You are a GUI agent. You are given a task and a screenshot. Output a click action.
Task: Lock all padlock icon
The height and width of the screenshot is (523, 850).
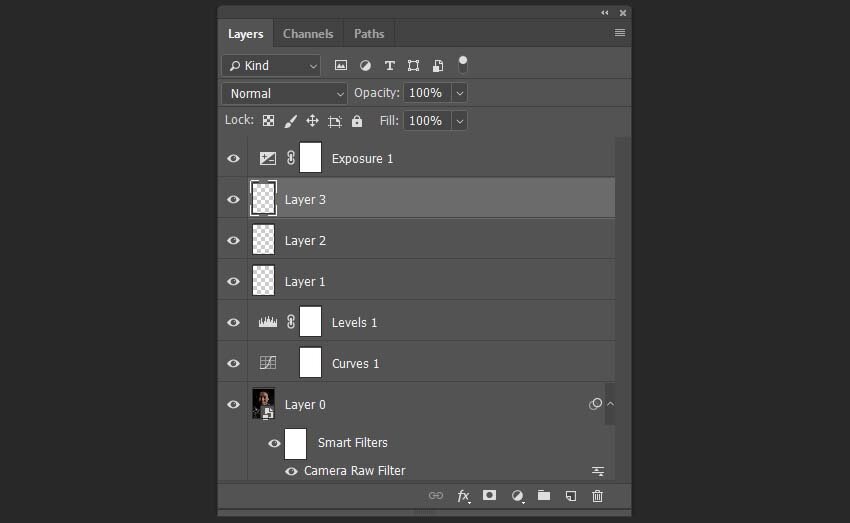357,121
